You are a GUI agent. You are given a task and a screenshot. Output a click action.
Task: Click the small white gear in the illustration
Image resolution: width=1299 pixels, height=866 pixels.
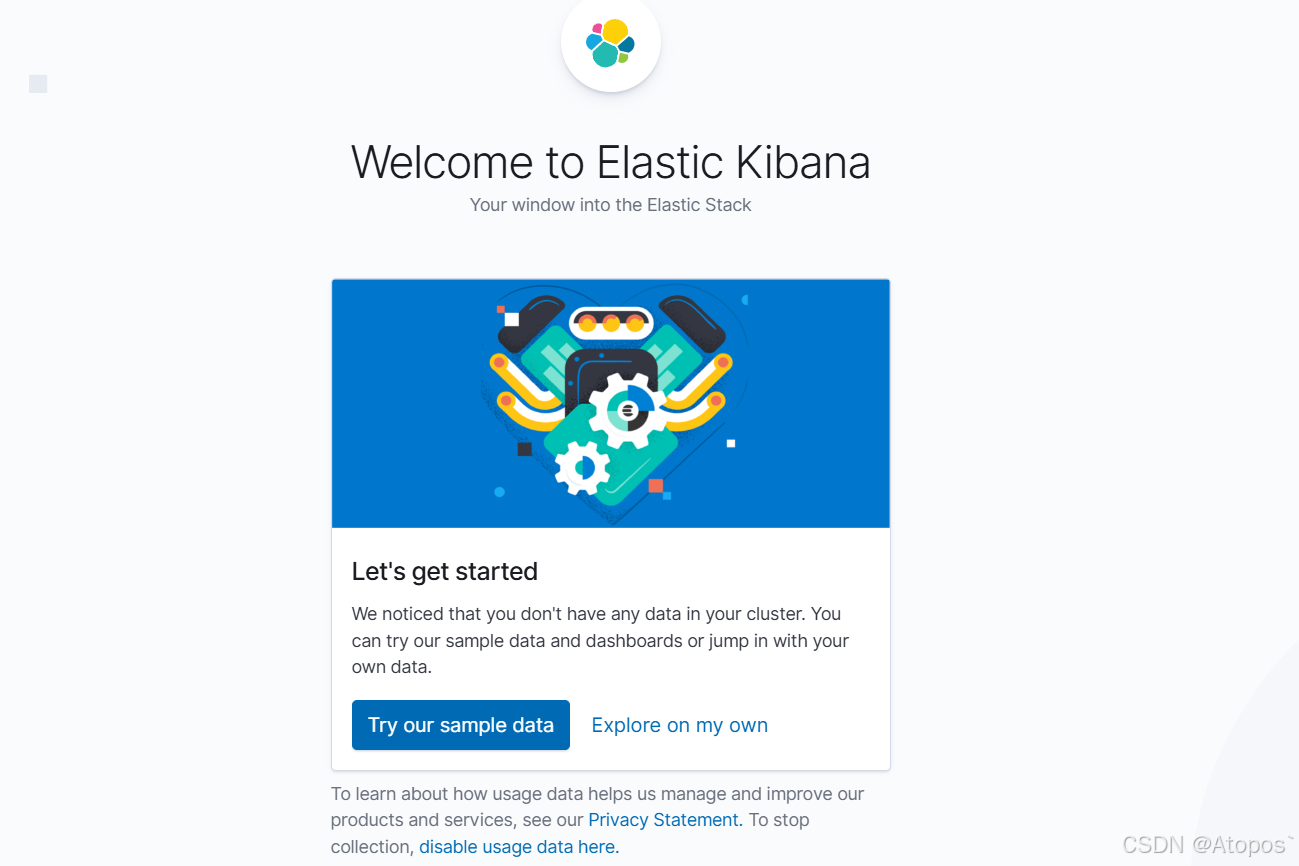582,468
